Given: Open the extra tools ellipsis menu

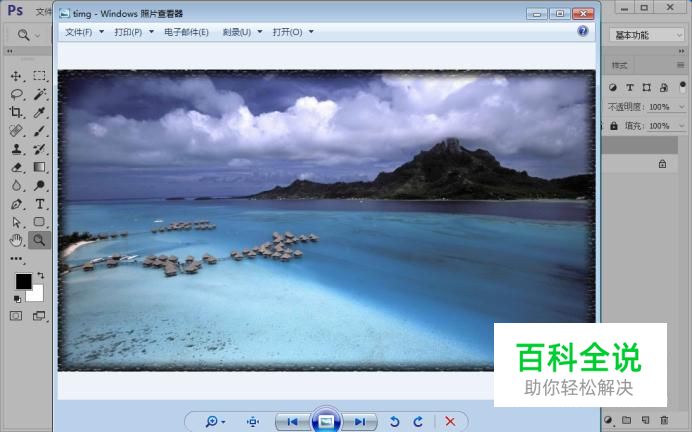Looking at the screenshot, I should [16, 259].
